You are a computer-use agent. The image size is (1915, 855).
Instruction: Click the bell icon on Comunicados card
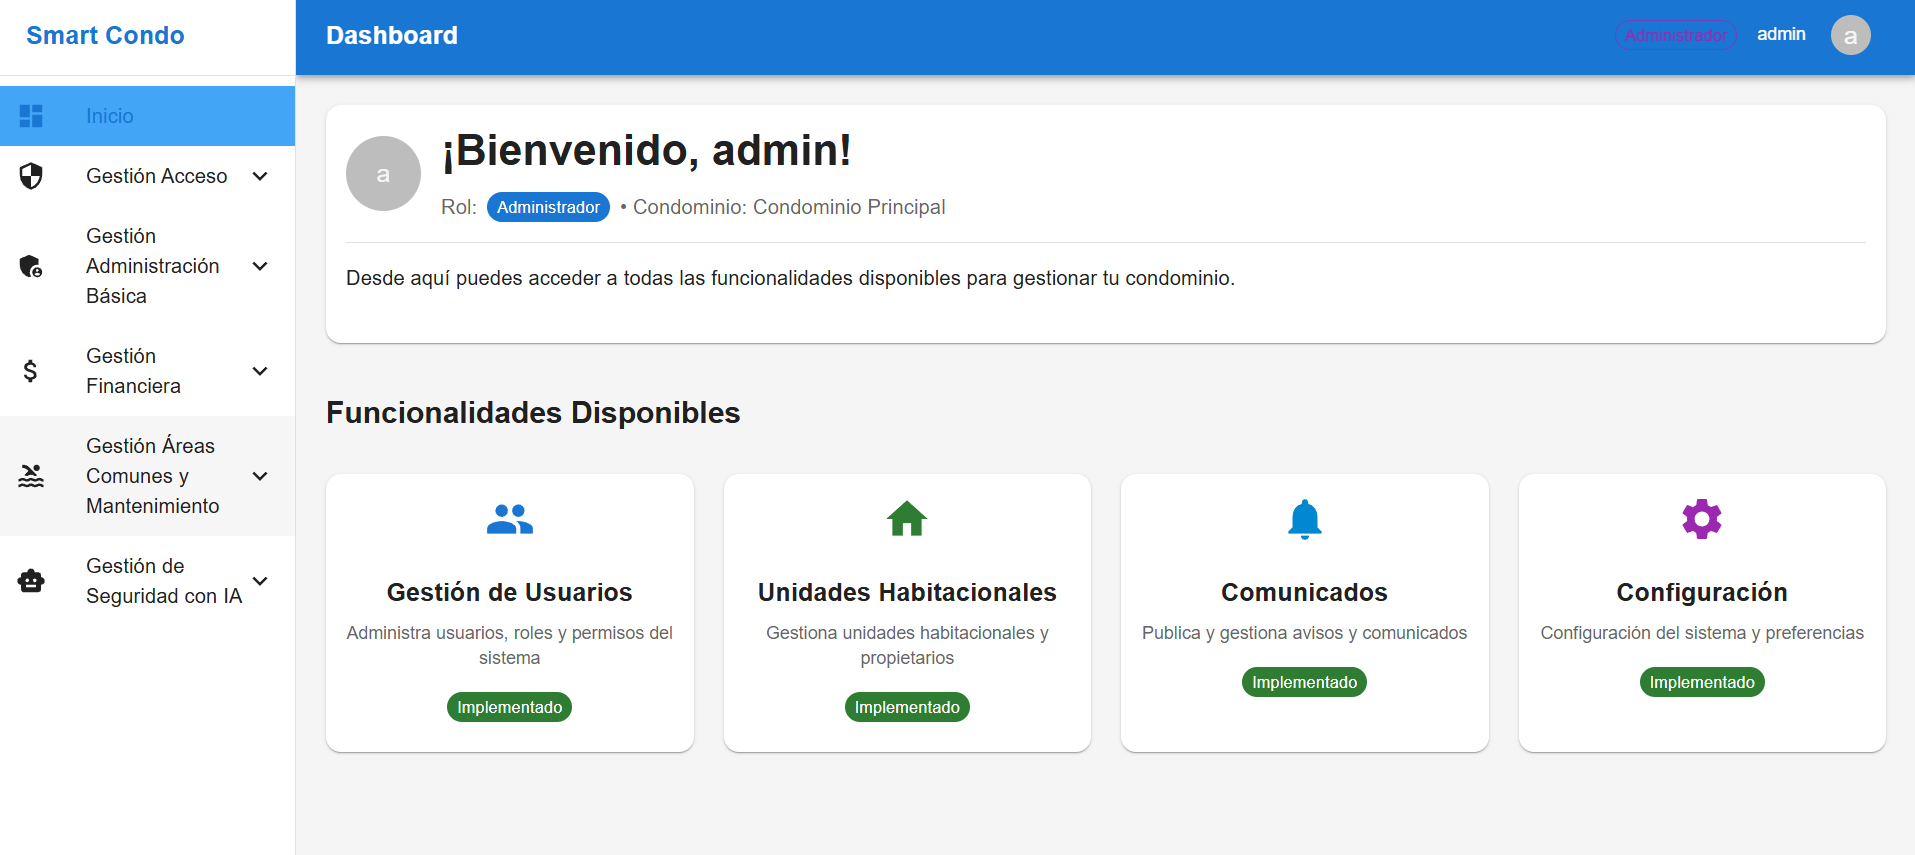coord(1304,519)
